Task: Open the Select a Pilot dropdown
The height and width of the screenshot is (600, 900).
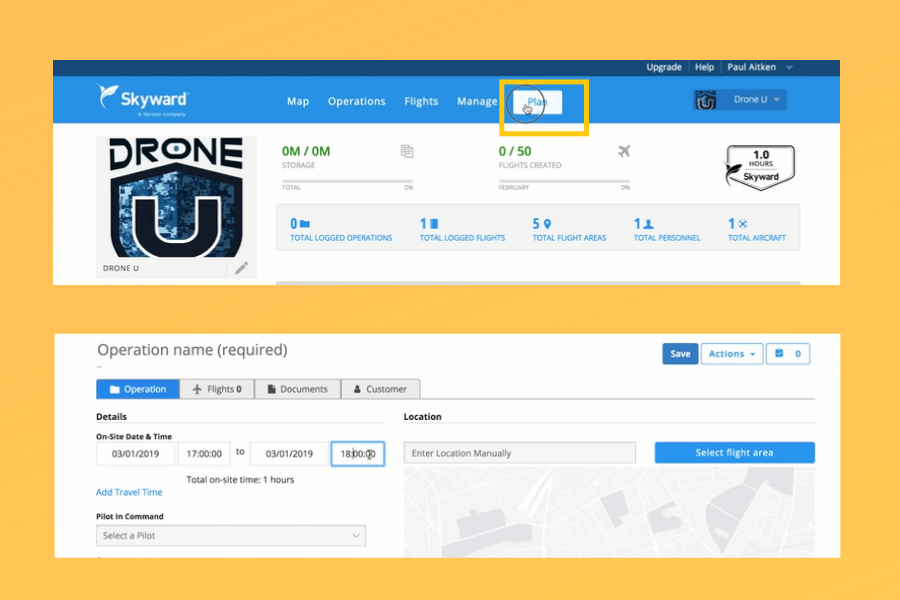Action: pos(231,536)
